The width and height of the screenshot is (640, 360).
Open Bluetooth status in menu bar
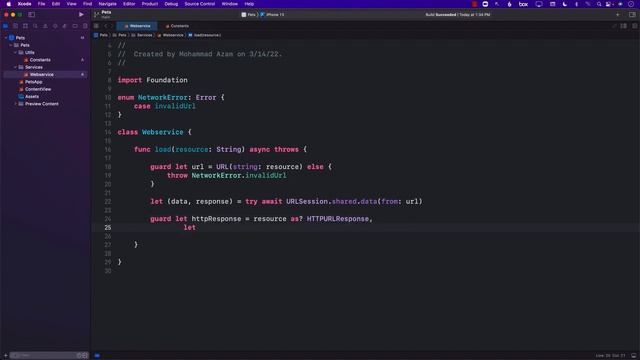tap(576, 4)
